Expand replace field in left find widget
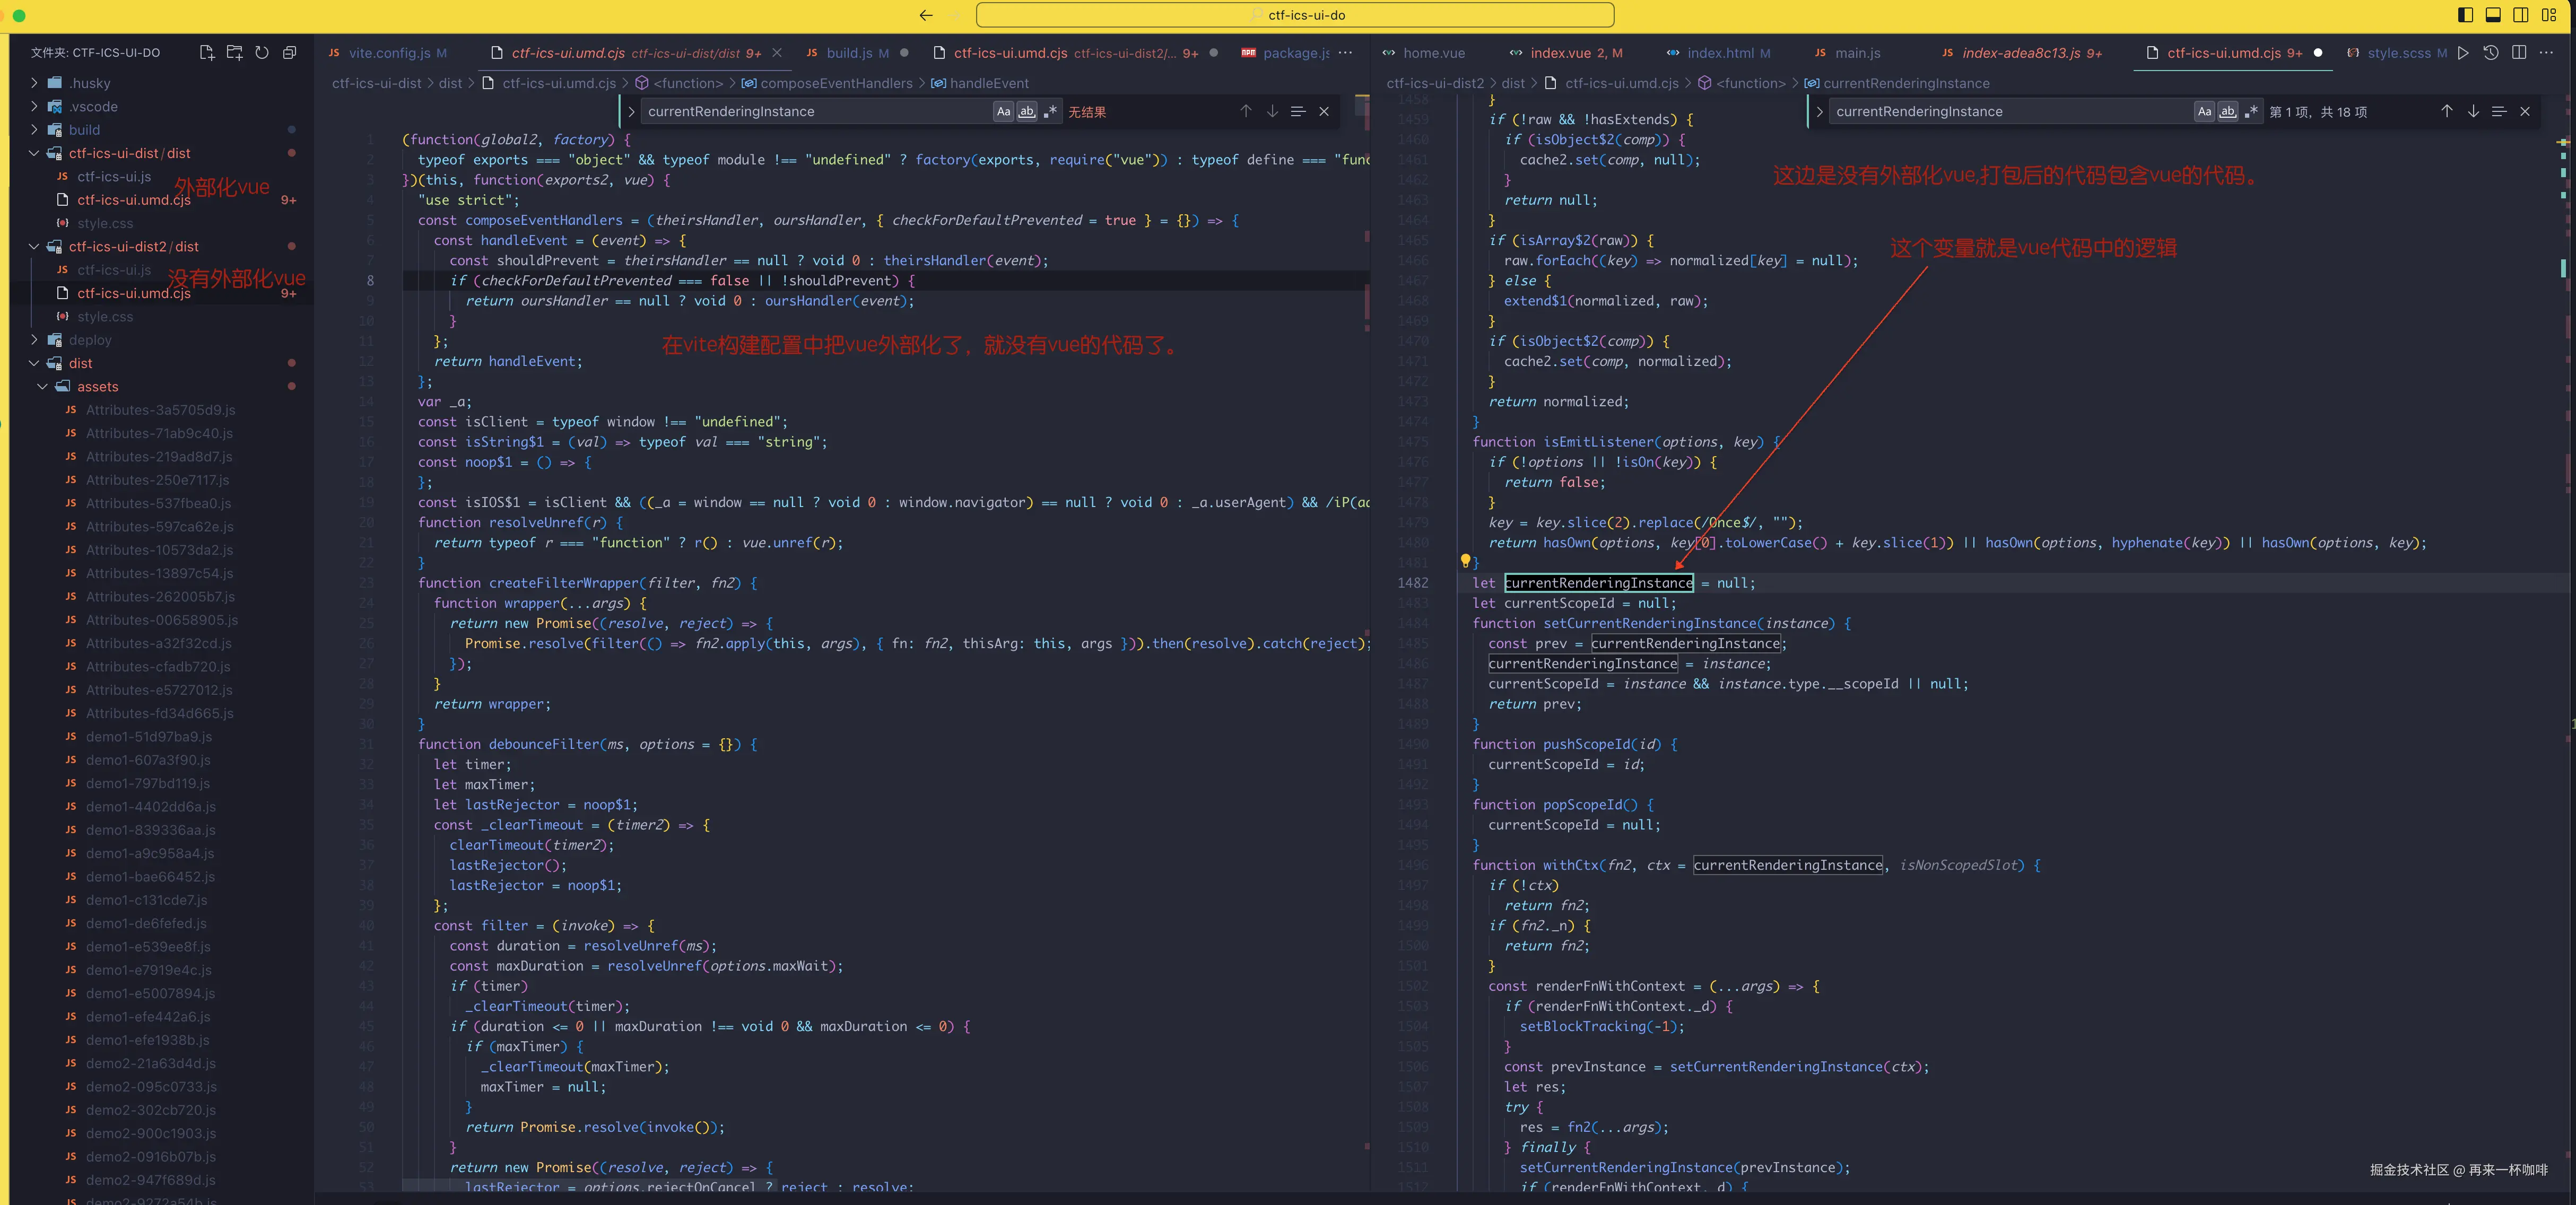The width and height of the screenshot is (2576, 1205). coord(631,111)
